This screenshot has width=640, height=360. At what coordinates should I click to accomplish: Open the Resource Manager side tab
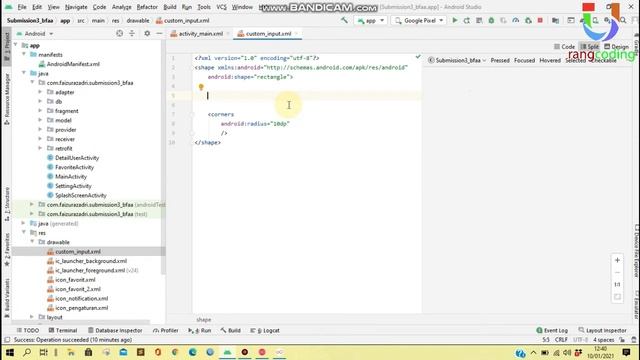(x=7, y=99)
